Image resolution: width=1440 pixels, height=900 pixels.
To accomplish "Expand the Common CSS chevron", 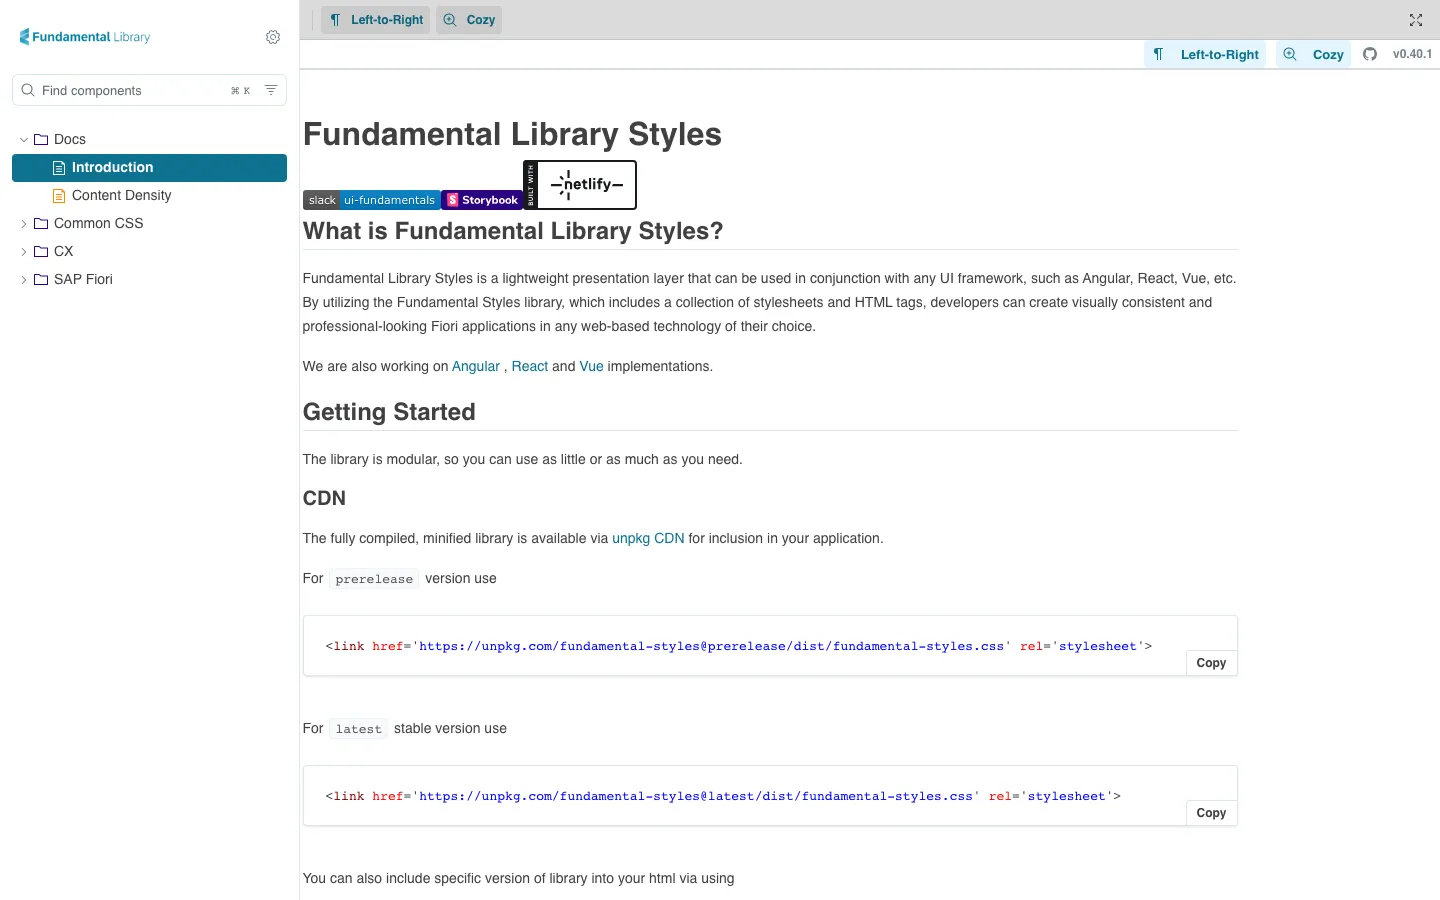I will [x=24, y=224].
